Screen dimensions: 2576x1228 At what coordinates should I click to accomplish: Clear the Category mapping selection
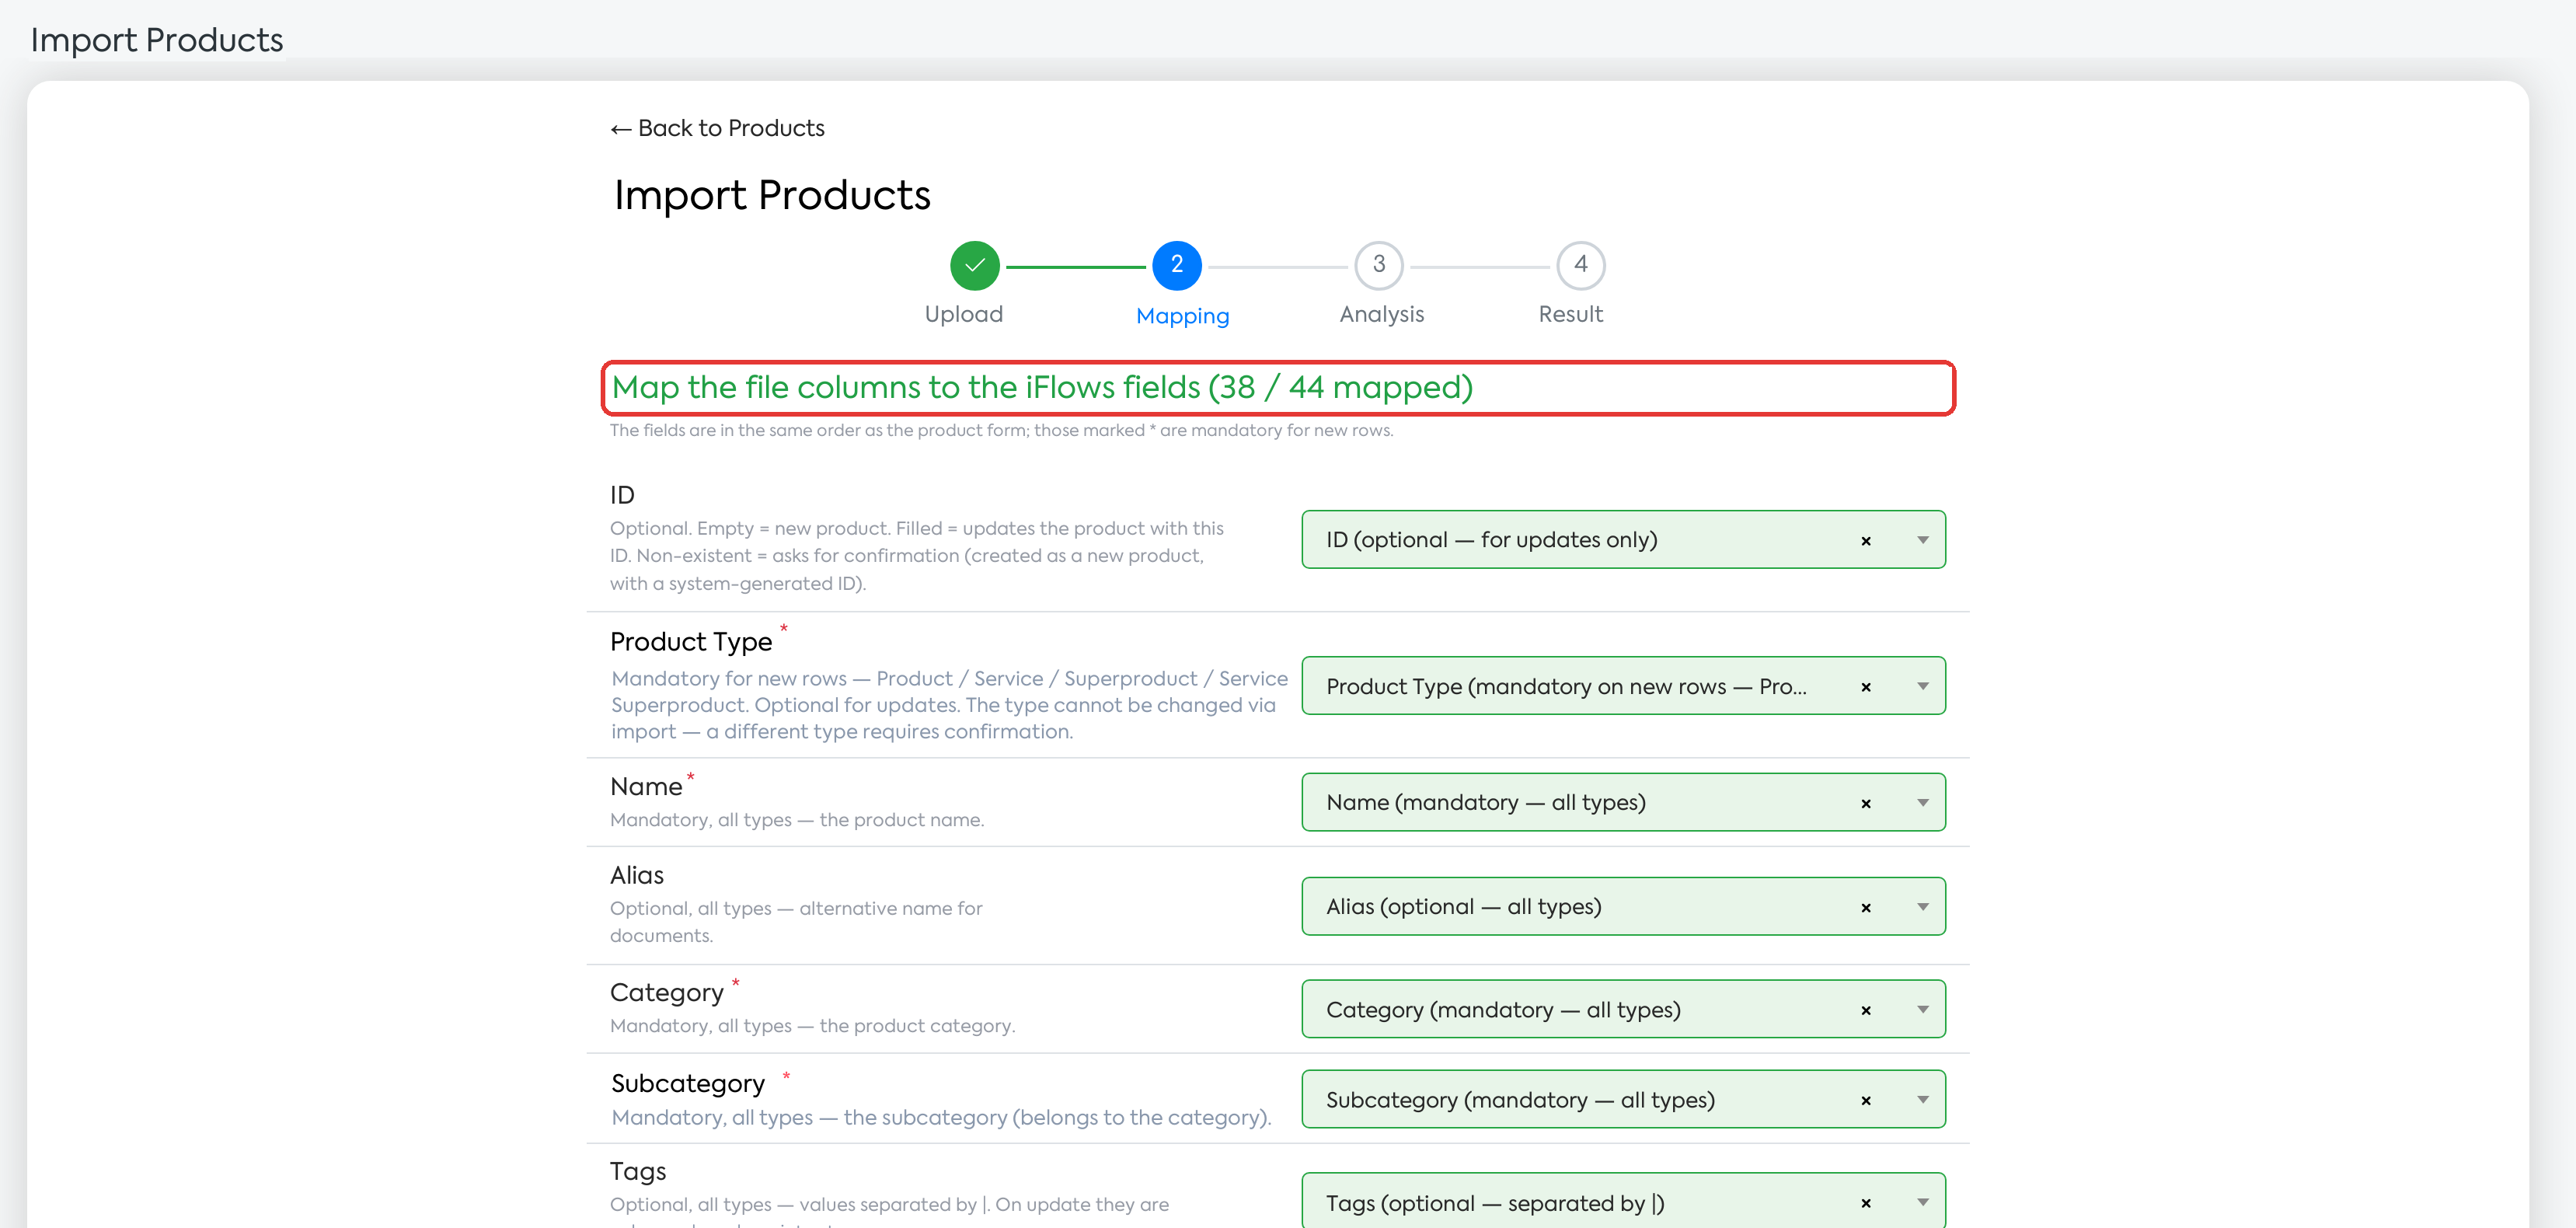click(1865, 1011)
